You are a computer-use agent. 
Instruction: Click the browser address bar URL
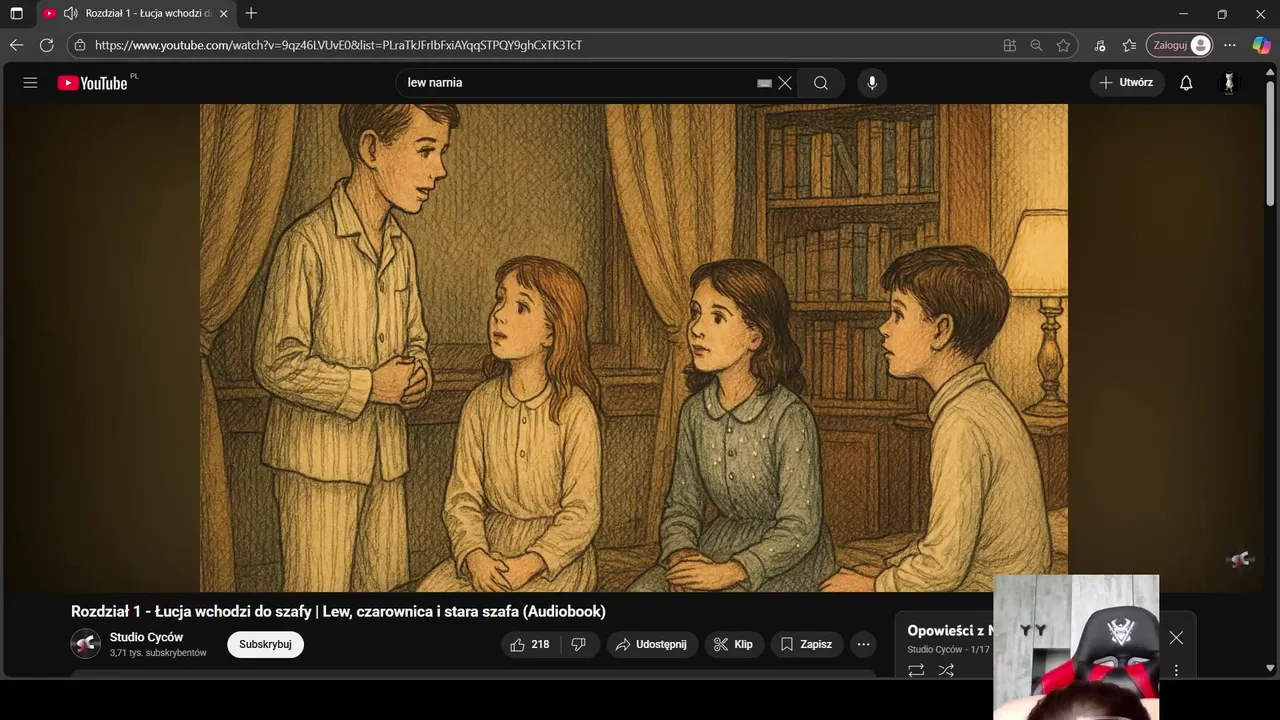(338, 45)
